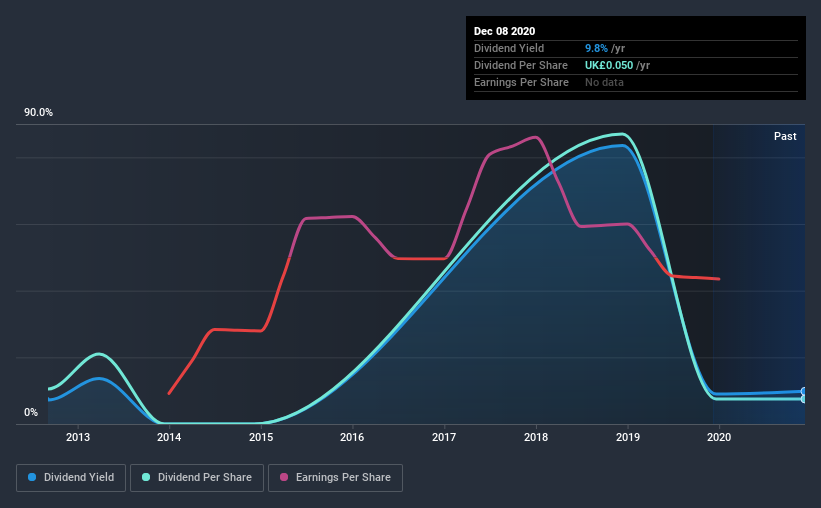
Task: Toggle the Dividend Yield legend button
Action: [71, 478]
